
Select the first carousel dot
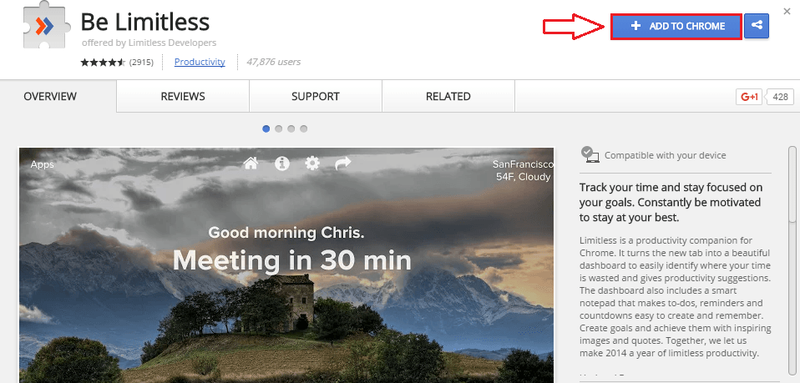pos(266,129)
